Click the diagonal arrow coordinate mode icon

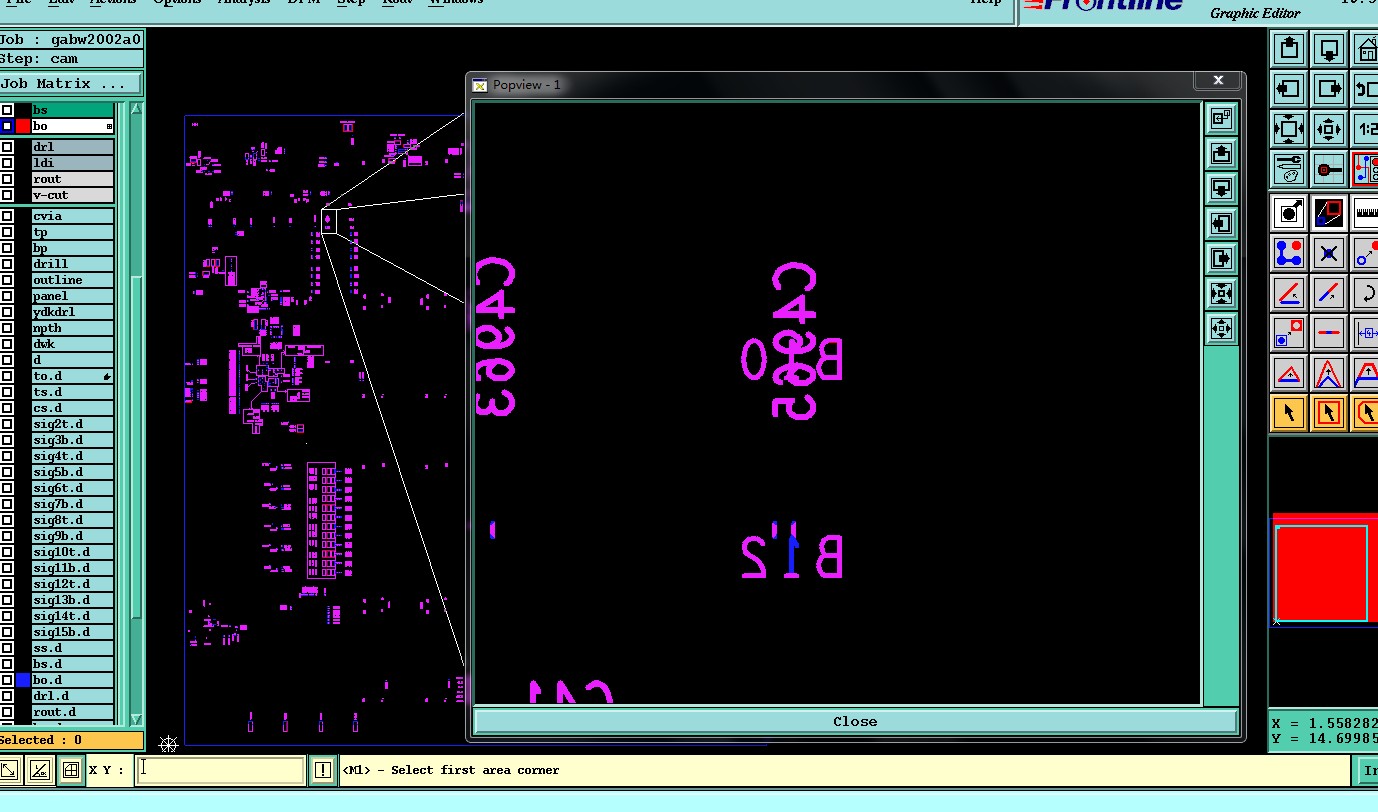[9, 770]
